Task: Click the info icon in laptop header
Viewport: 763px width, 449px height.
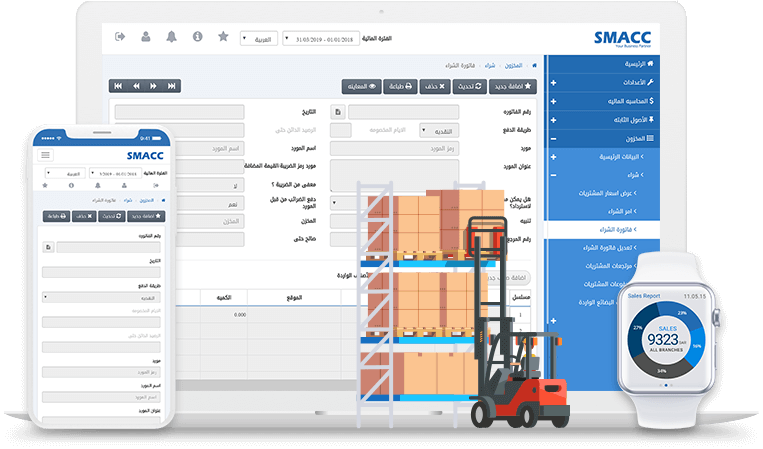Action: (197, 37)
